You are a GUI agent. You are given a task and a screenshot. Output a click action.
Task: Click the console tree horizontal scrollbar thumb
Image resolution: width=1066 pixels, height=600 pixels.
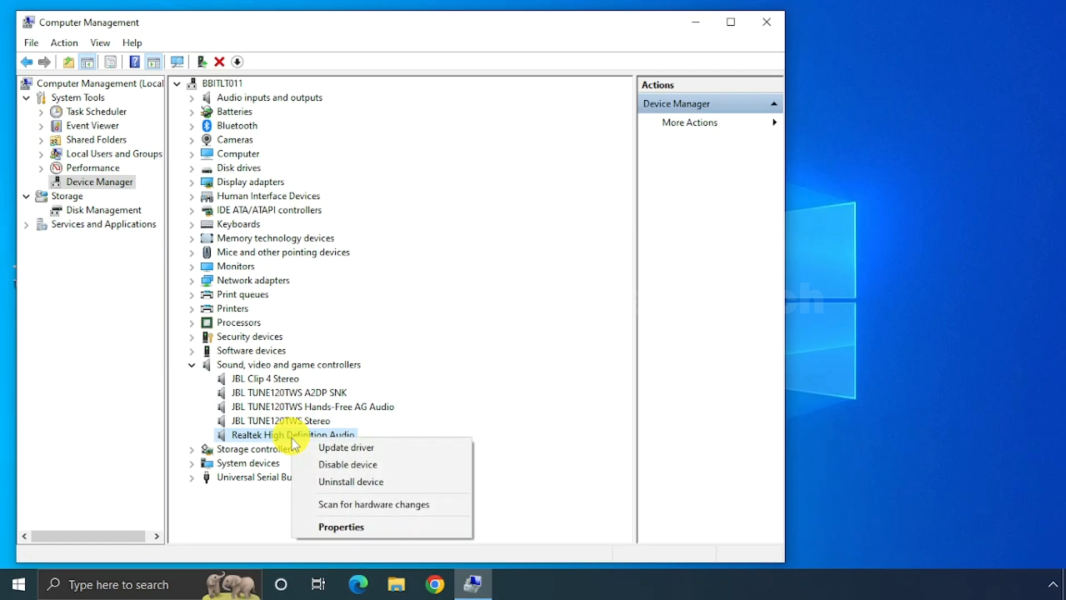88,536
